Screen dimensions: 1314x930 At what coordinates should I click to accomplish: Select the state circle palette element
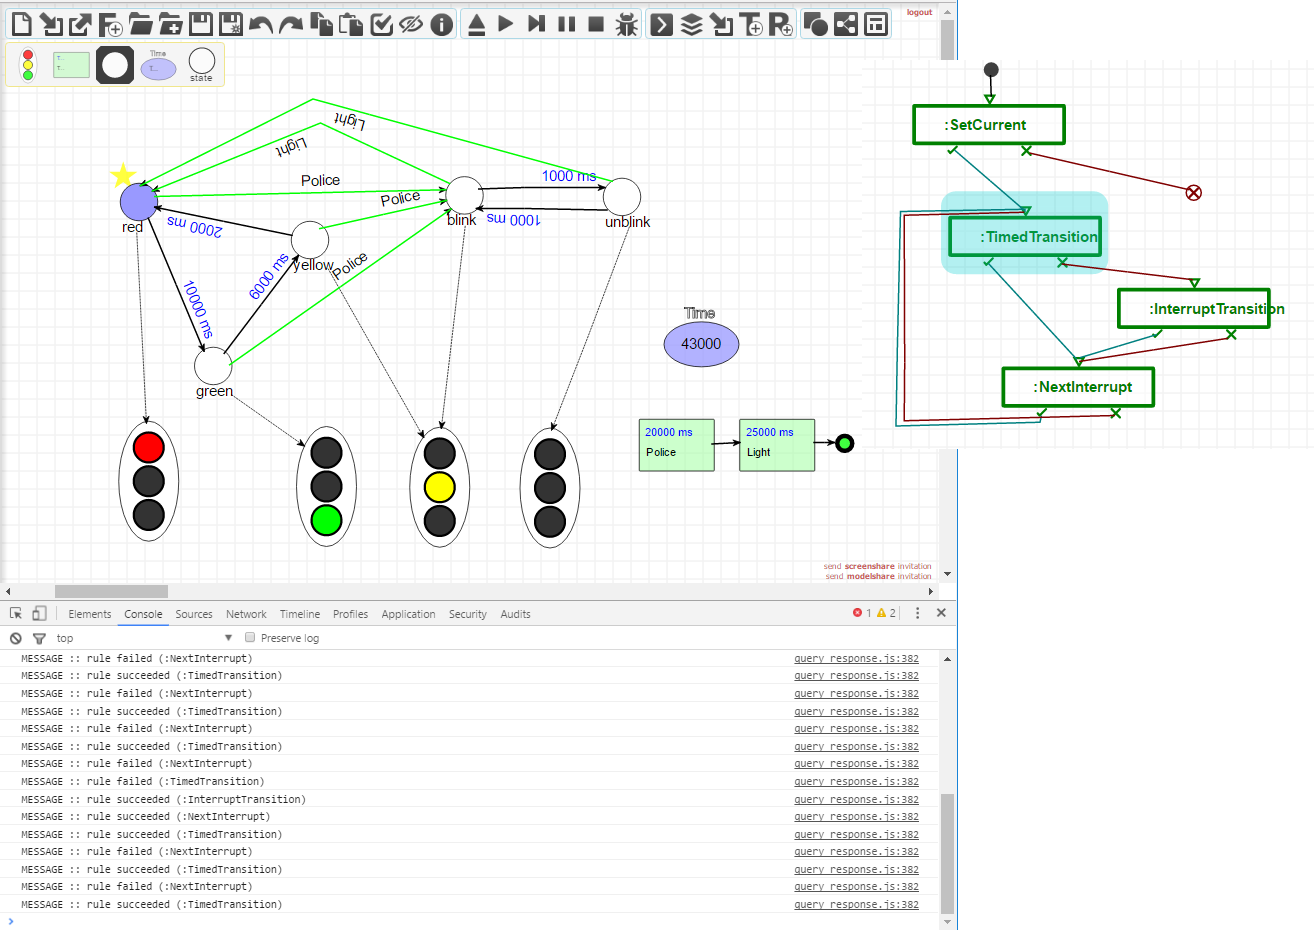coord(202,62)
